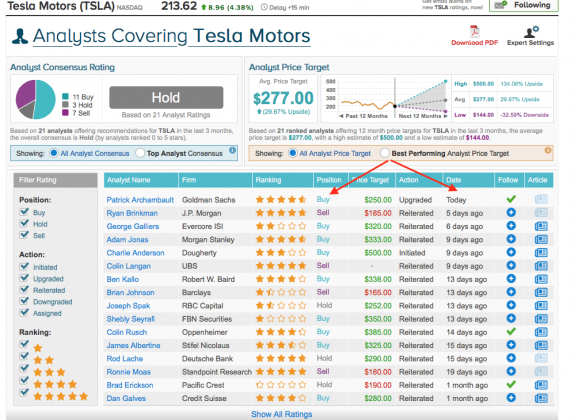Follow Shebly Seyrafi with plus icon
This screenshot has width=578, height=420.
pyautogui.click(x=511, y=319)
